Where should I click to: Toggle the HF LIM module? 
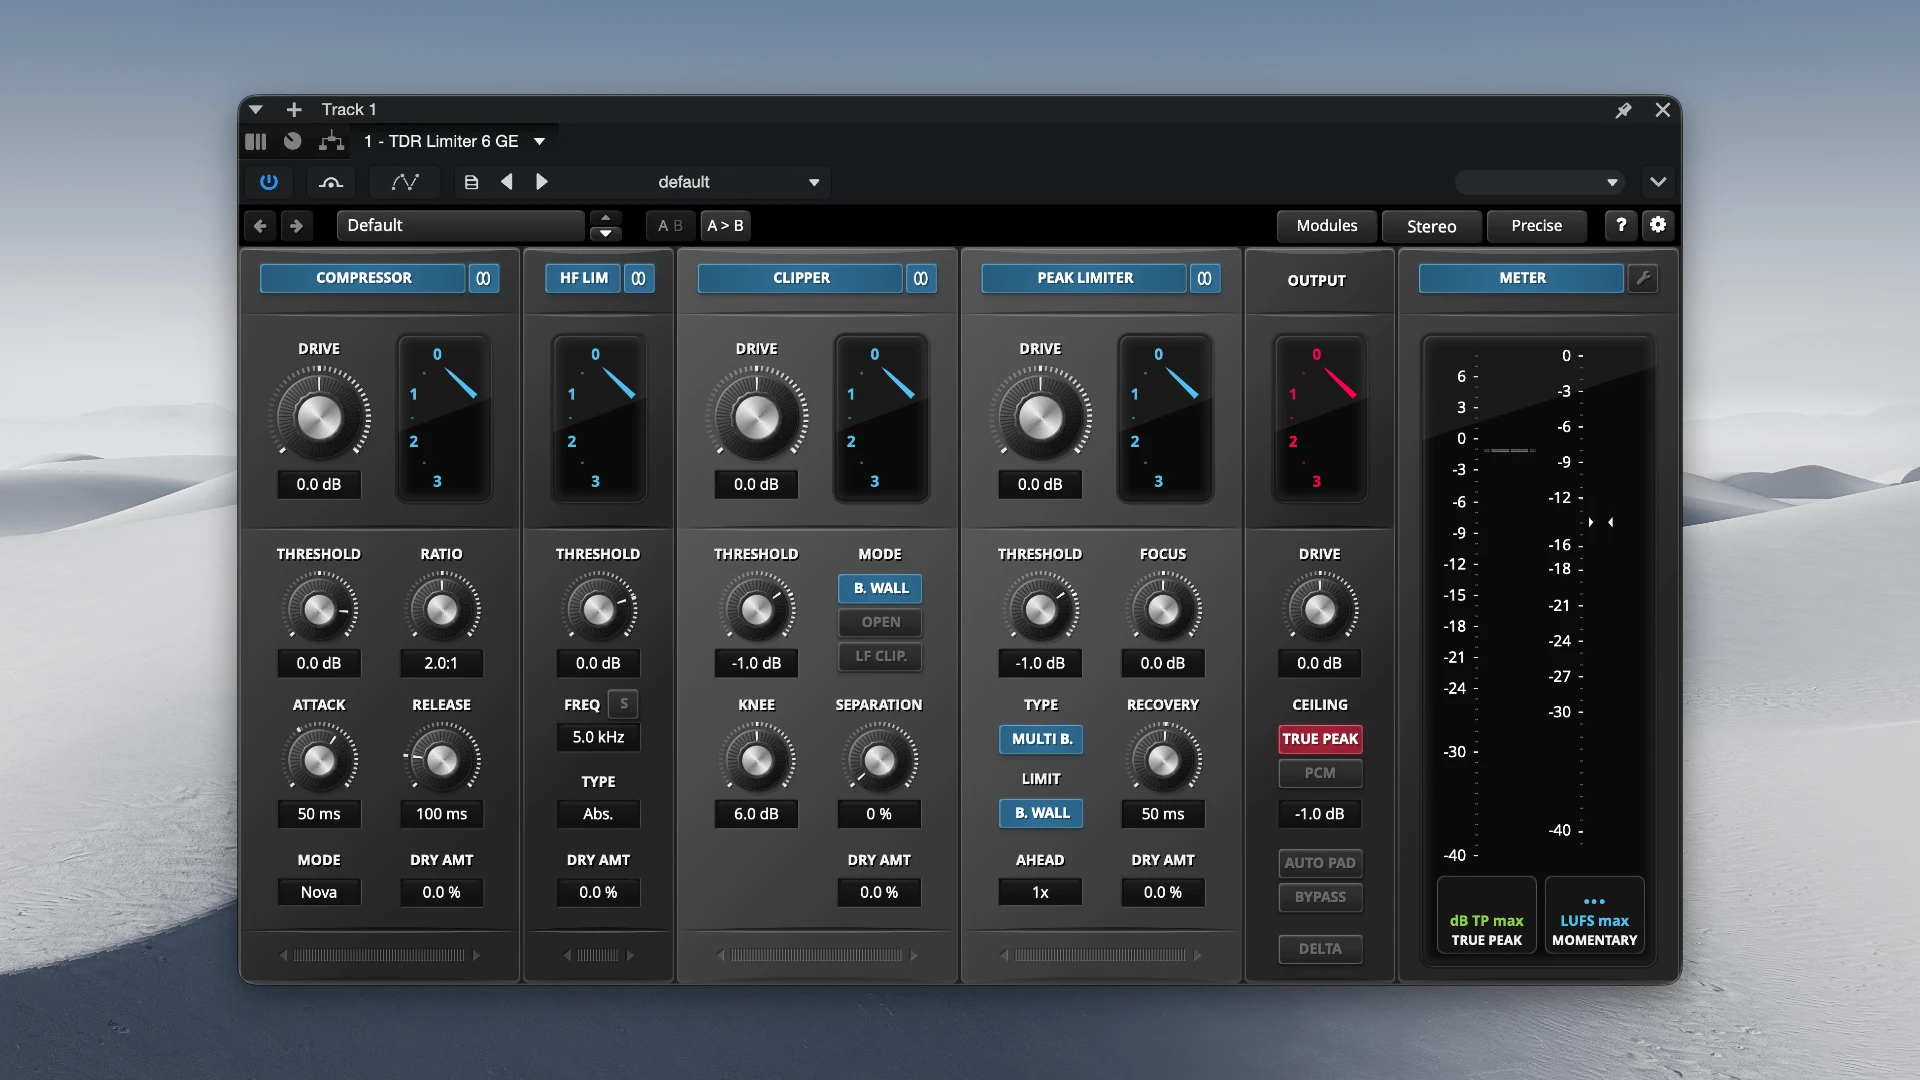(584, 278)
